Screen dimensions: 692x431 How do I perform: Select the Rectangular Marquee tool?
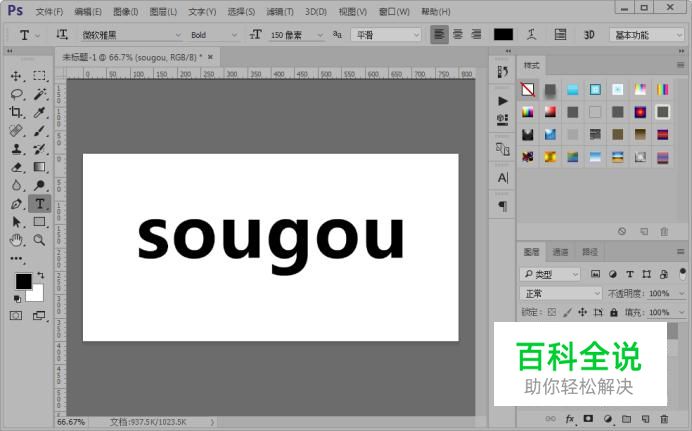[39, 75]
